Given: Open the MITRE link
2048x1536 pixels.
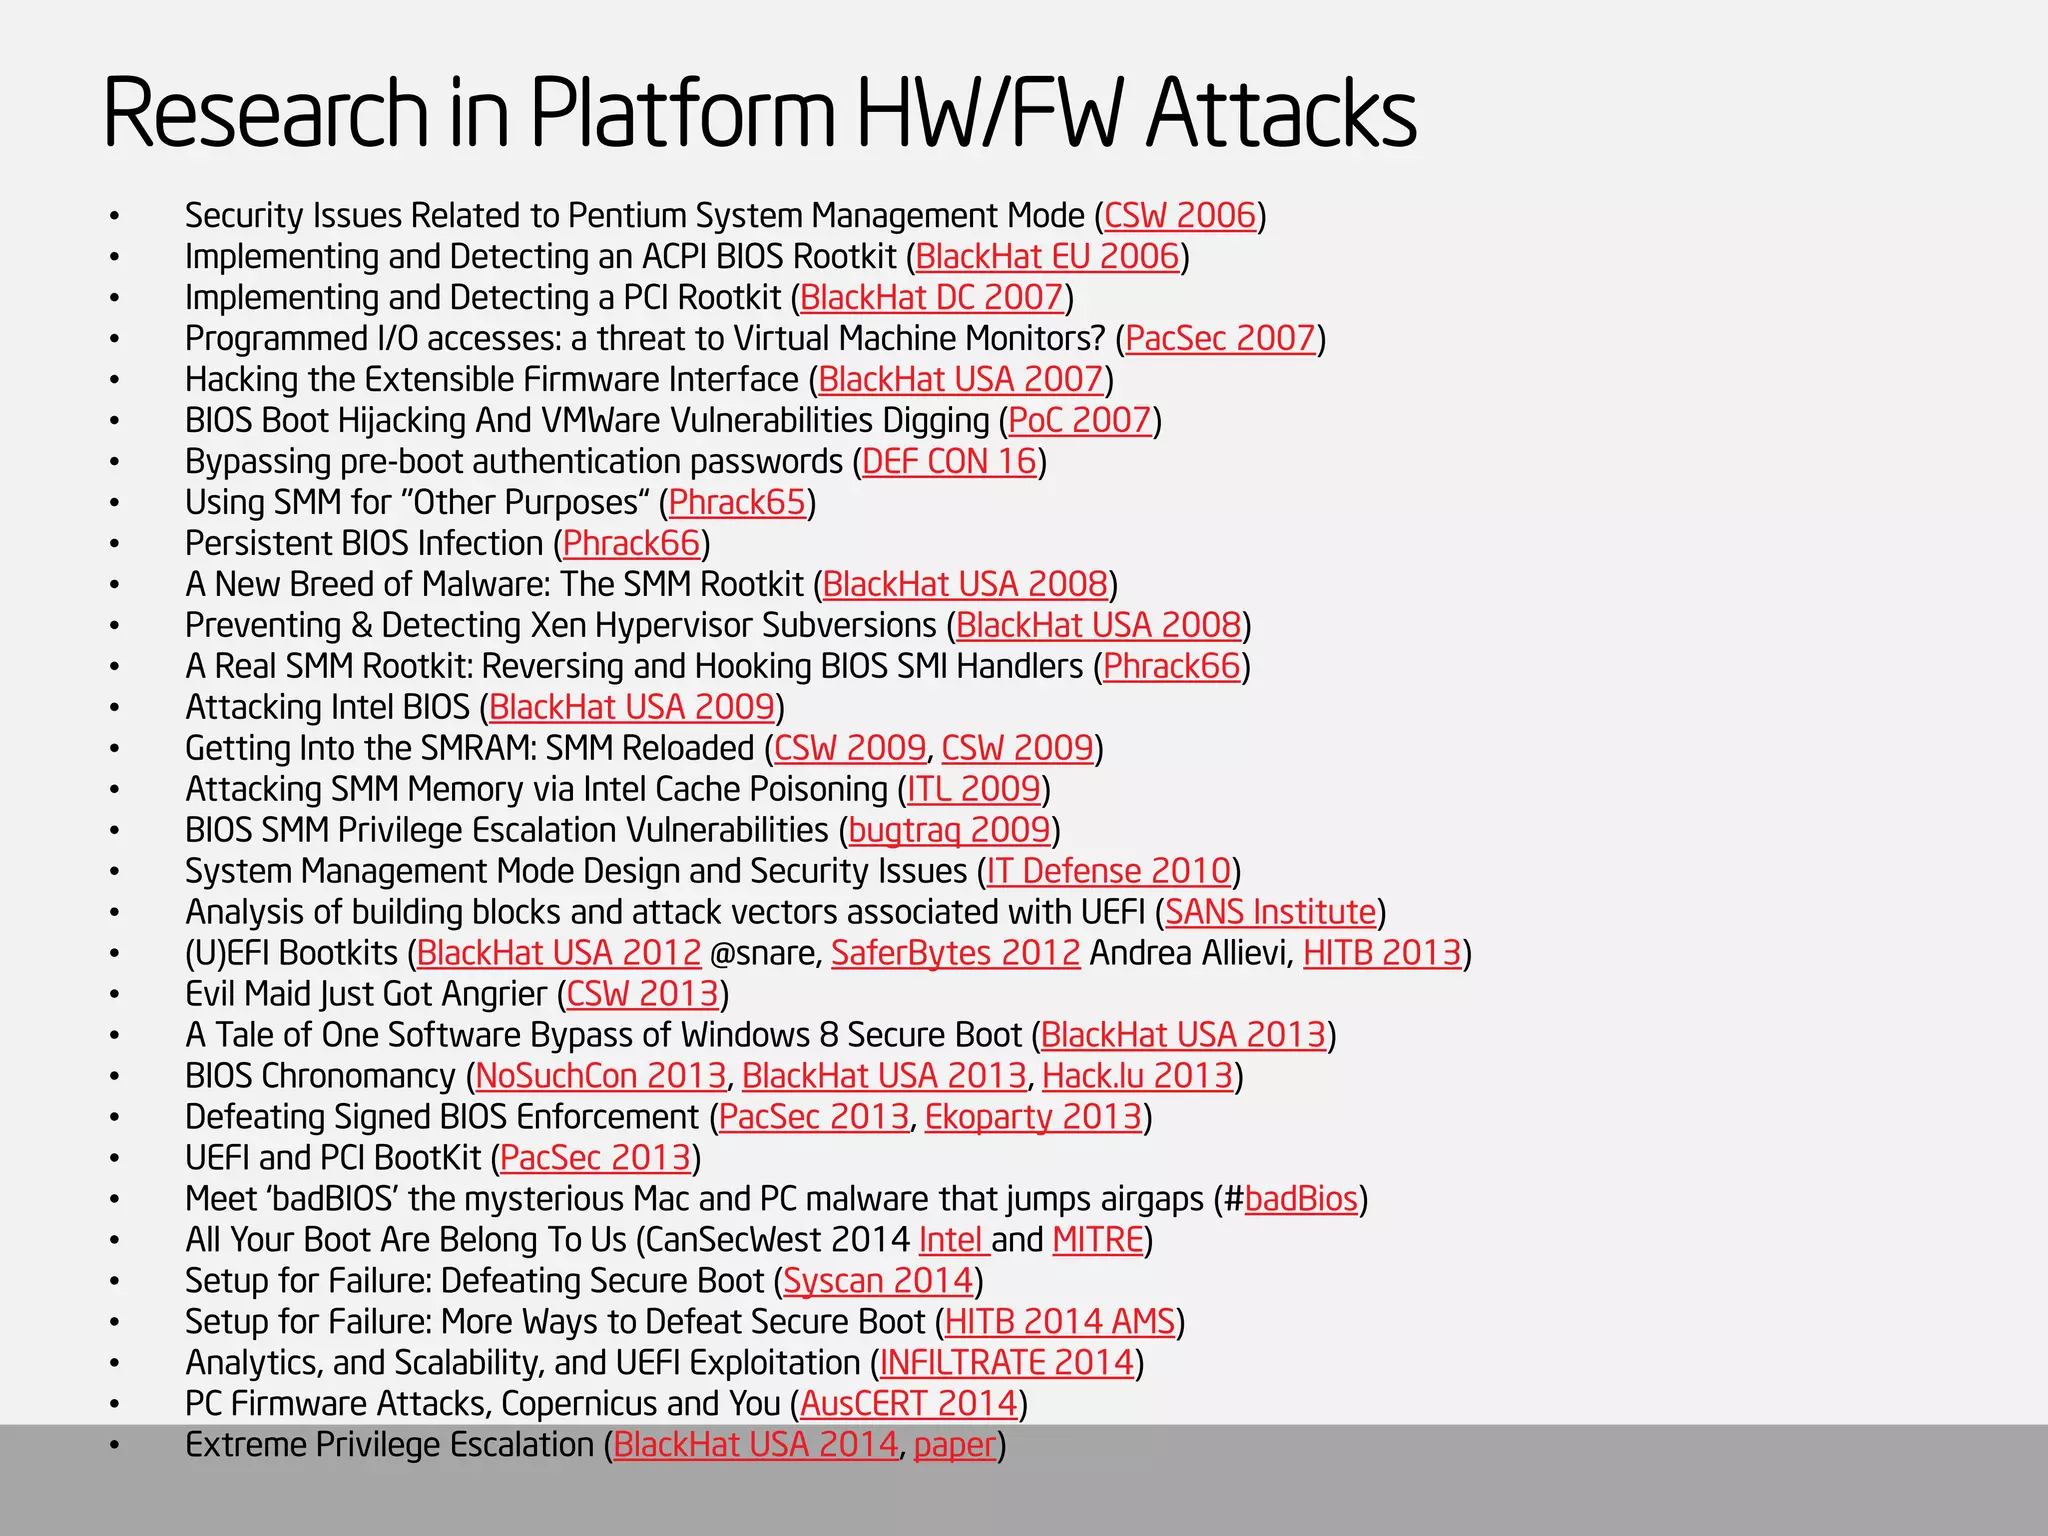Looking at the screenshot, I should click(1098, 1241).
